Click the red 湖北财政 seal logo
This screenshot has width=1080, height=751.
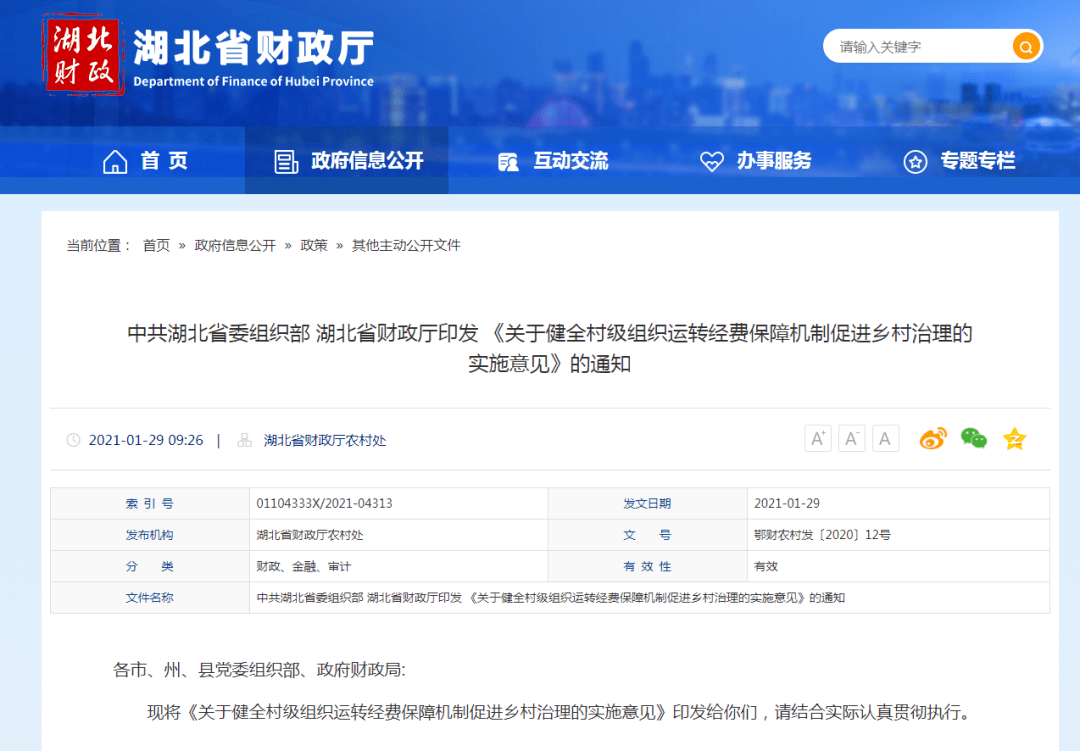[x=83, y=54]
